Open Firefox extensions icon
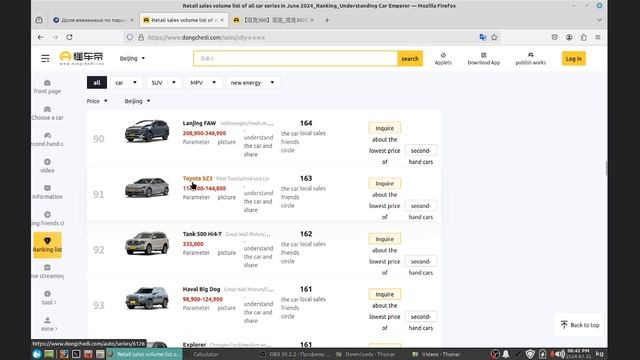This screenshot has height=360, width=640. click(x=584, y=37)
